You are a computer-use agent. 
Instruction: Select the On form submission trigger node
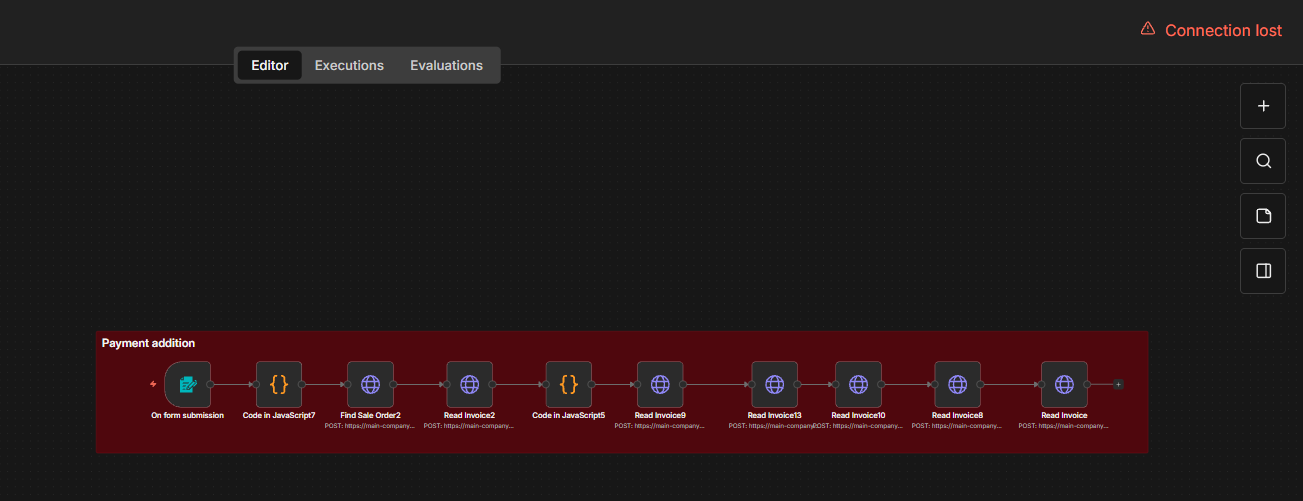tap(188, 384)
